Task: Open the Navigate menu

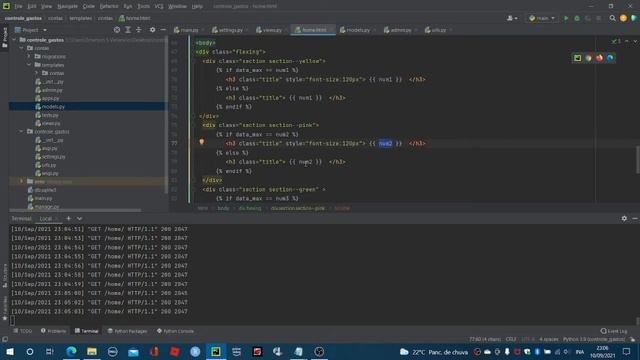Action: [67, 6]
